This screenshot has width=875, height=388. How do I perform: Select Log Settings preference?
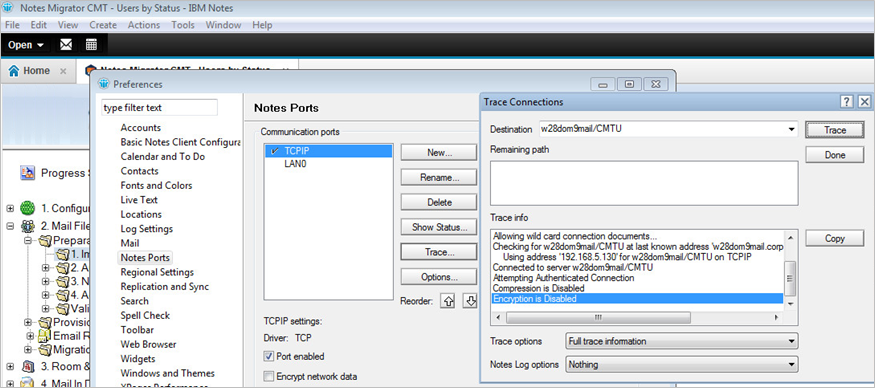pos(147,229)
